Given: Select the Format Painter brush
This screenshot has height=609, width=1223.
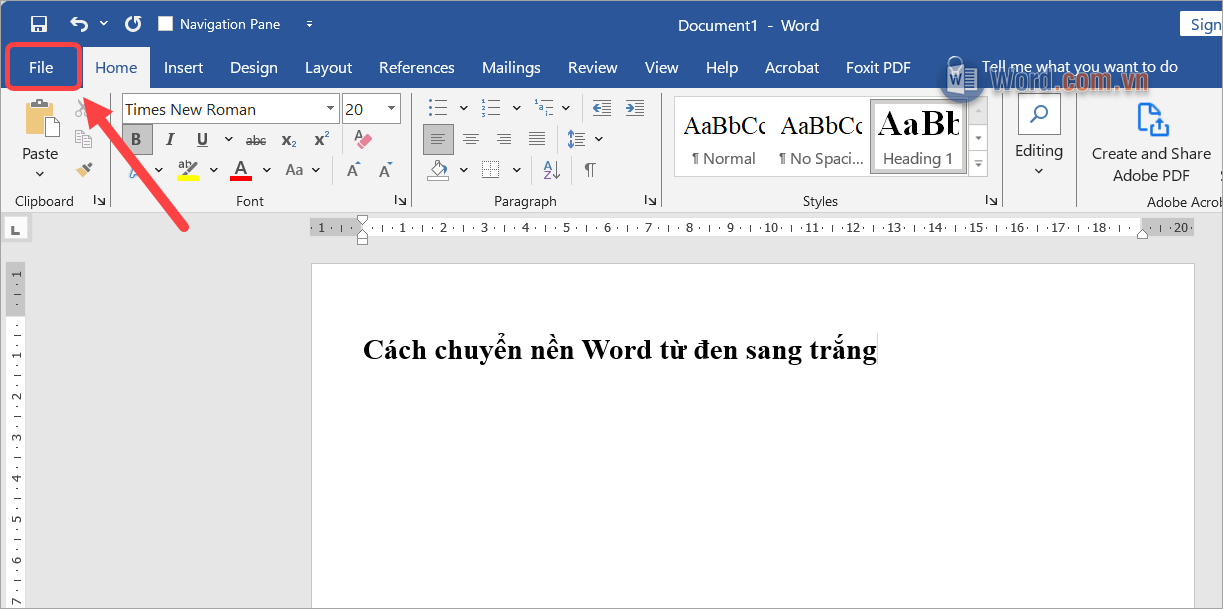Looking at the screenshot, I should [84, 169].
